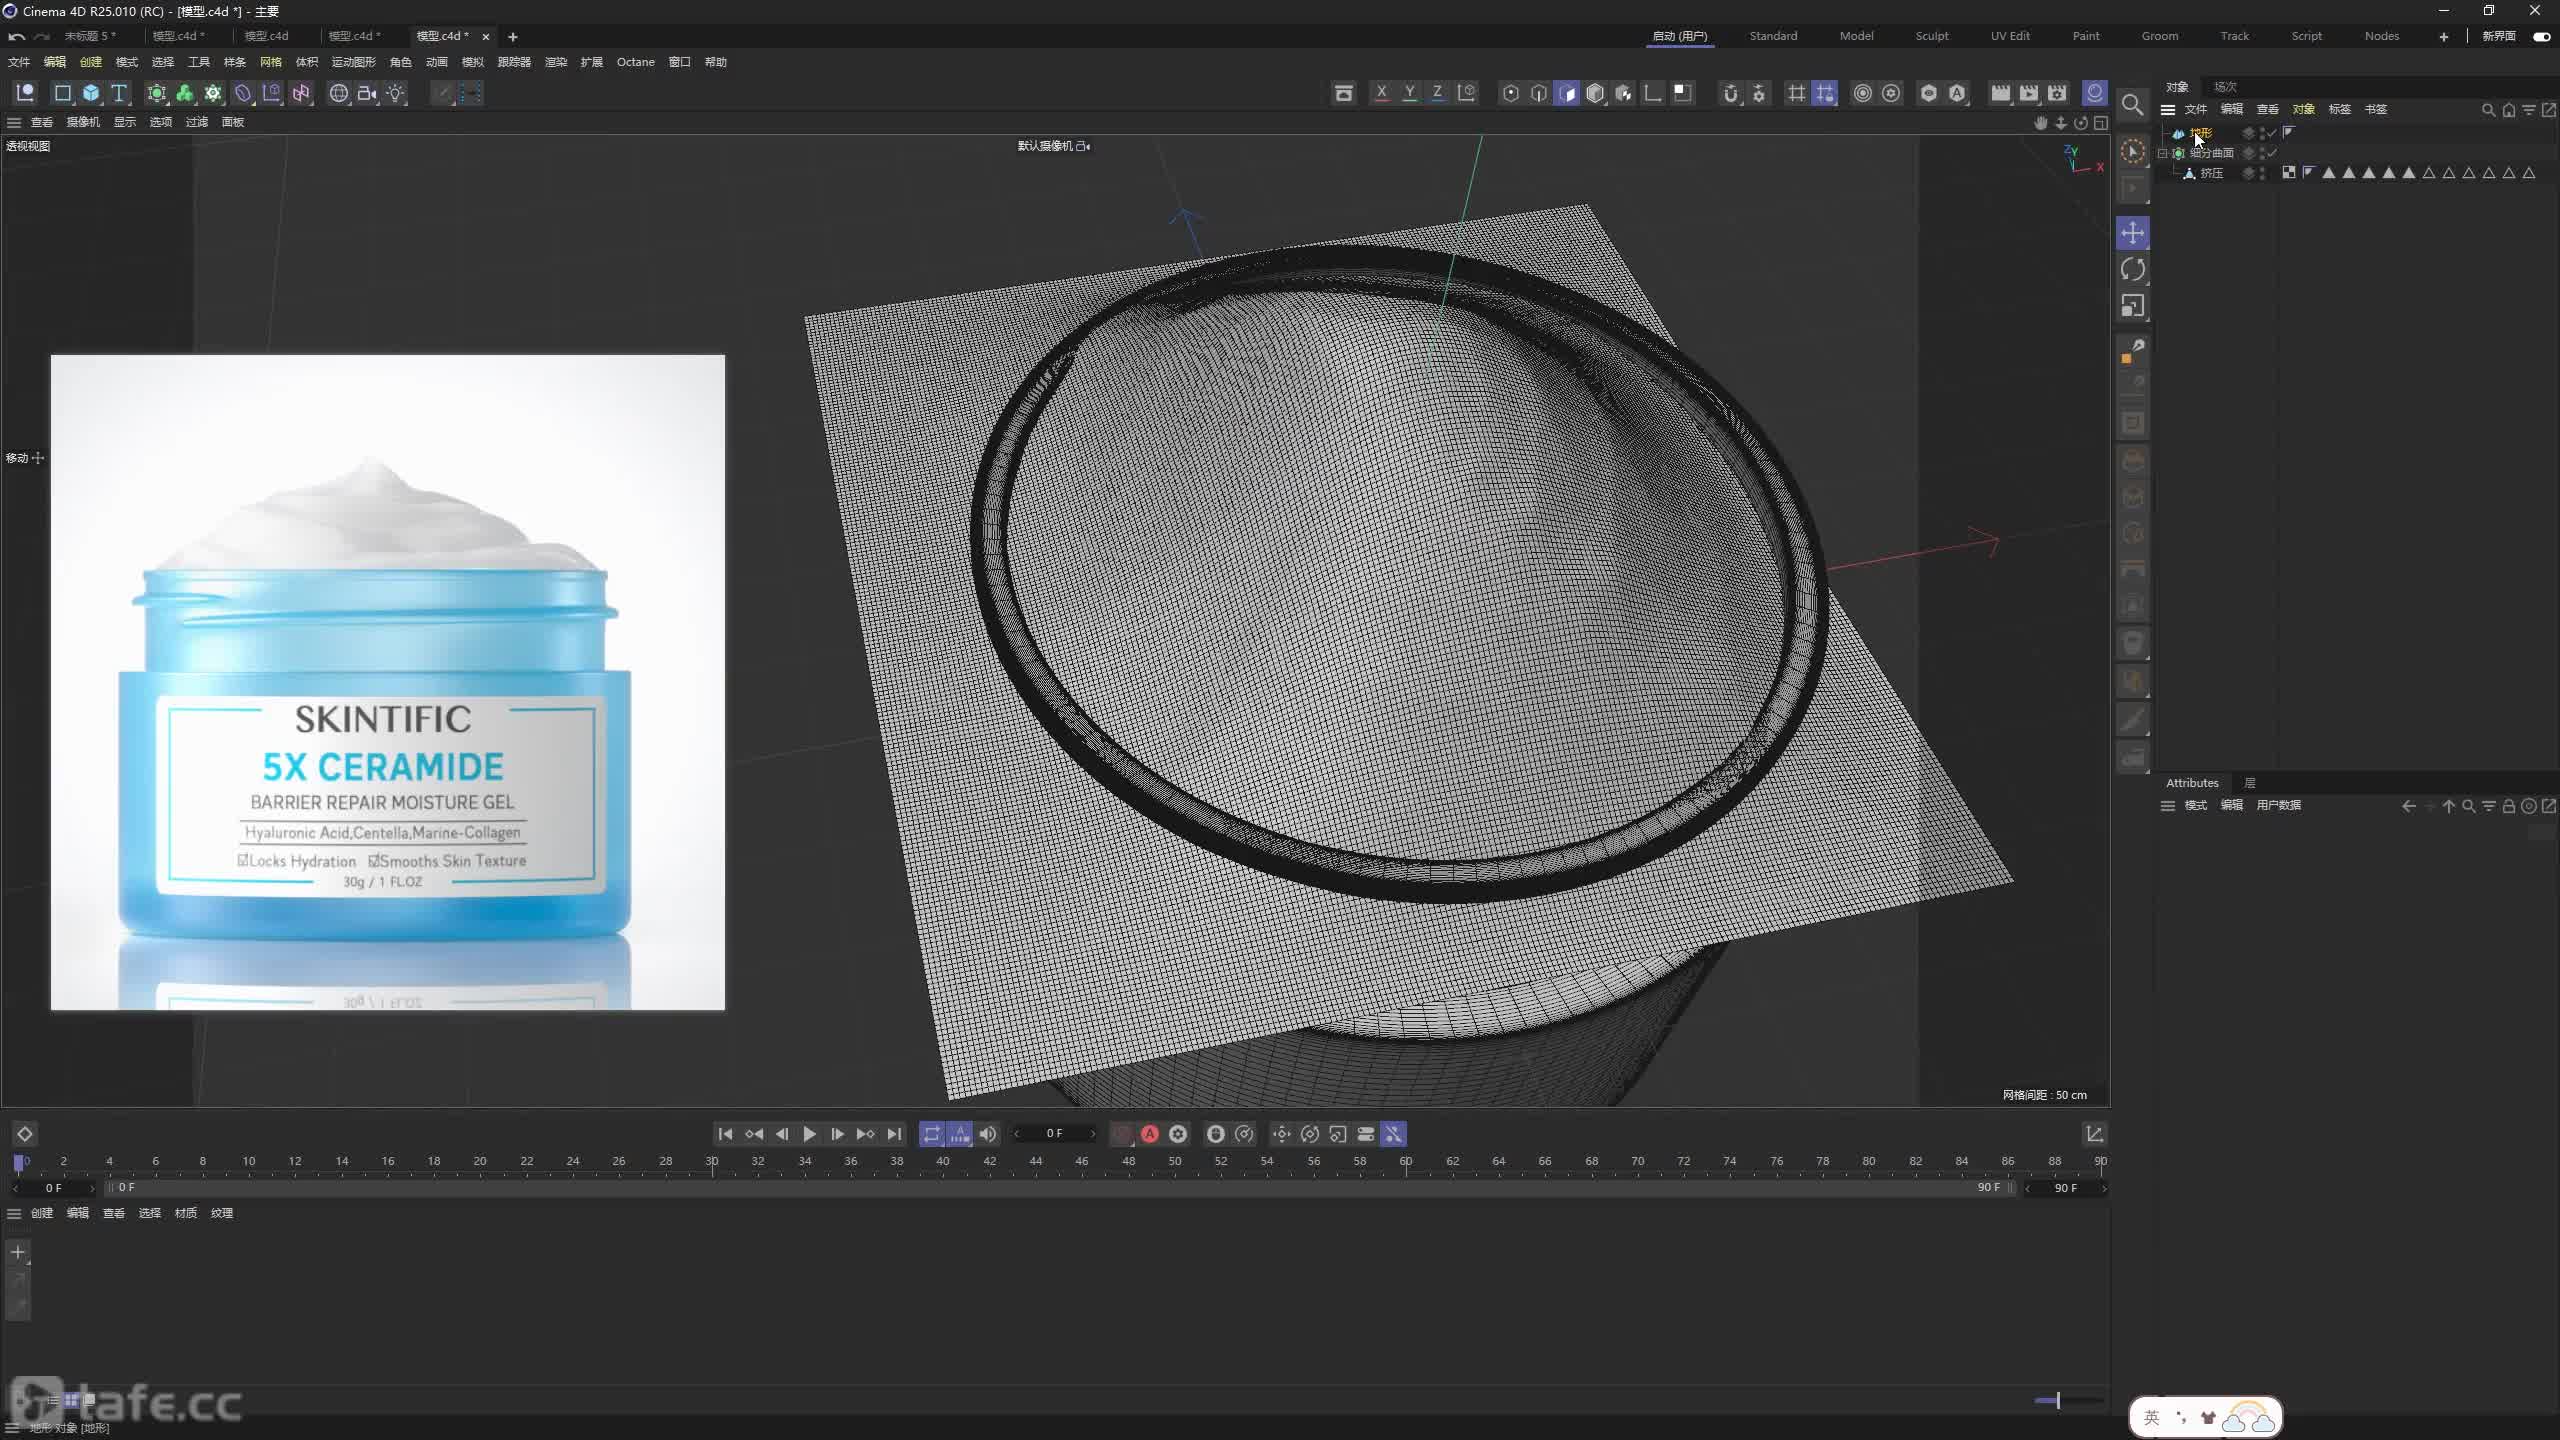Click the object manager search icon
The height and width of the screenshot is (1440, 2560).
pos(2488,110)
